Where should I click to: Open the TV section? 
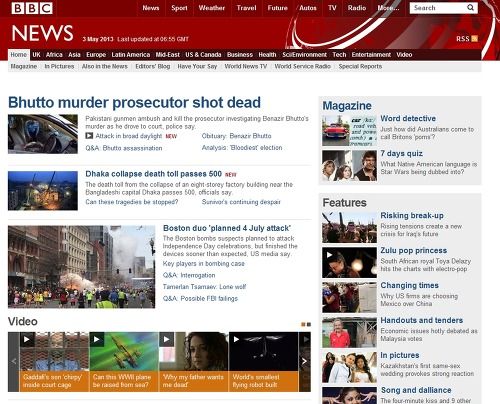point(332,8)
